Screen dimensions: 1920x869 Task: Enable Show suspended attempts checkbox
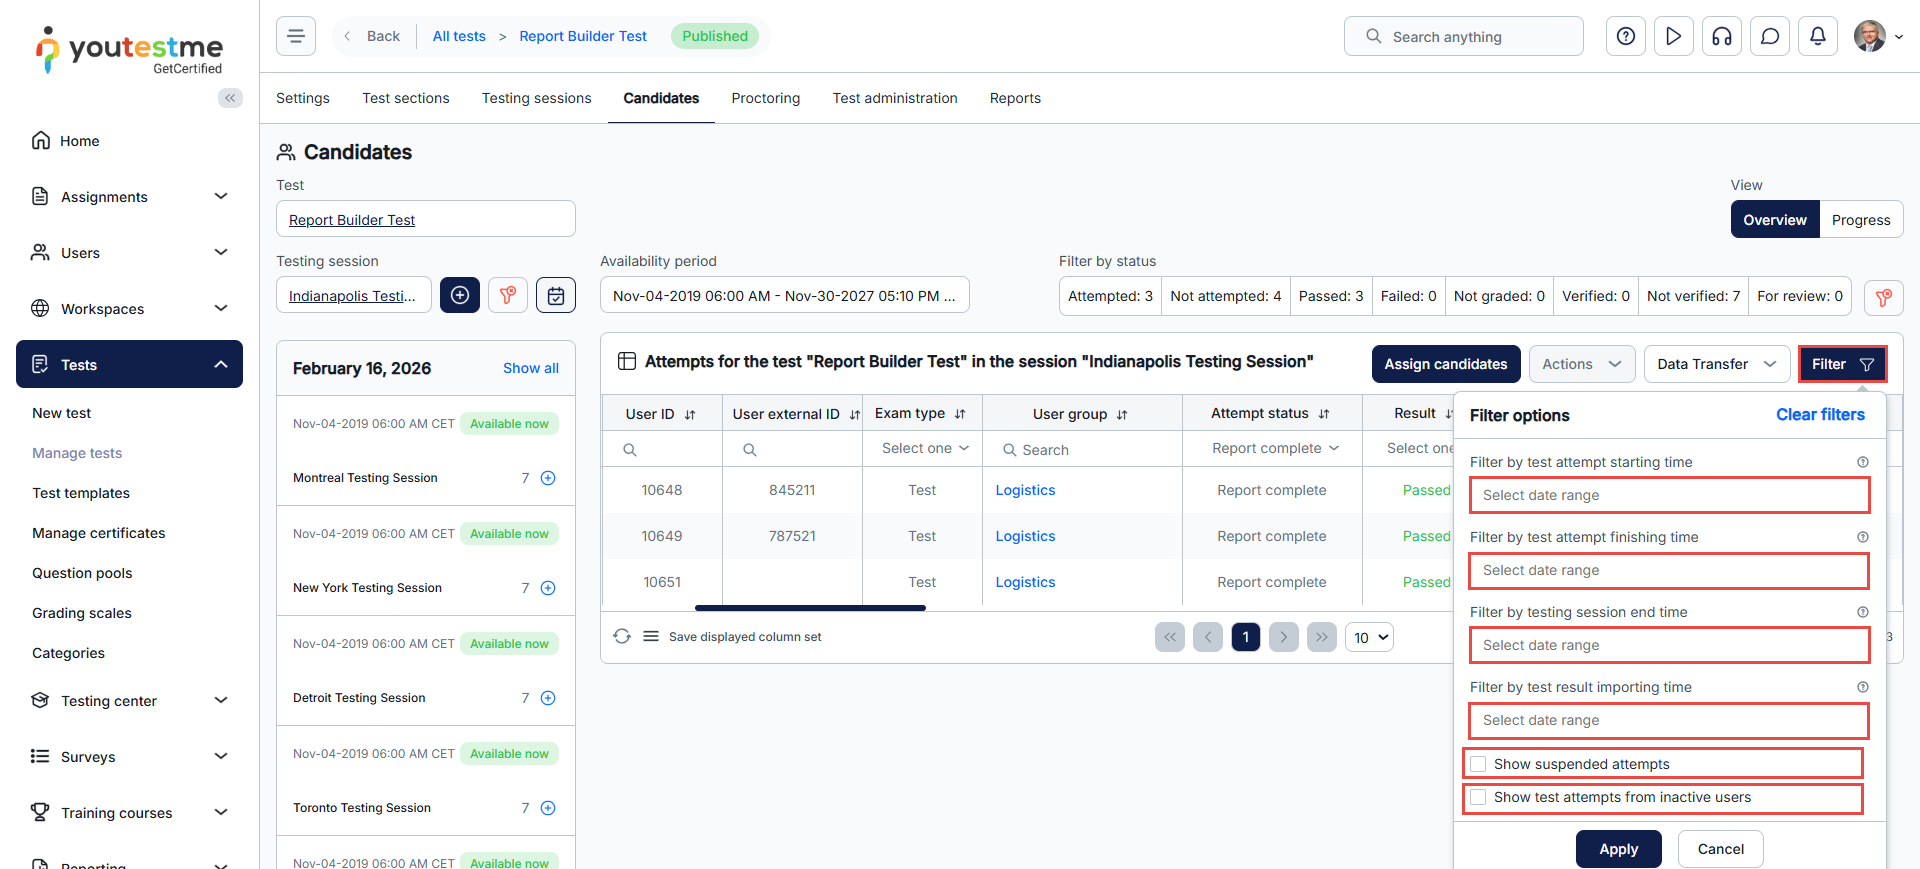pyautogui.click(x=1478, y=764)
